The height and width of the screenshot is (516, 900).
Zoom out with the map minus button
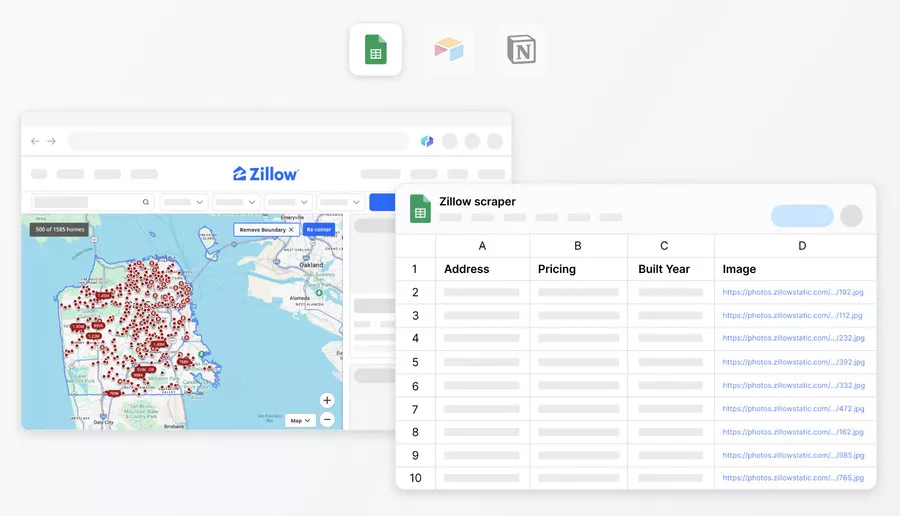pos(327,420)
